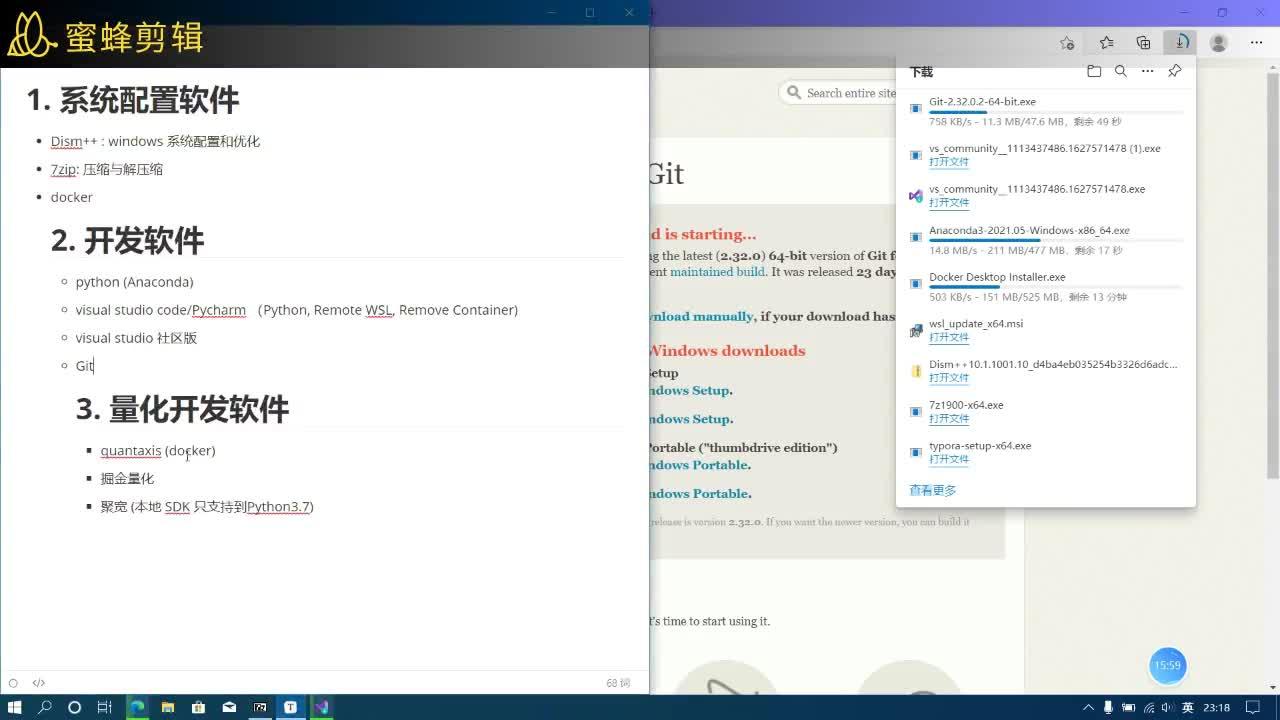Open Microsoft Store from the taskbar

tap(198, 707)
